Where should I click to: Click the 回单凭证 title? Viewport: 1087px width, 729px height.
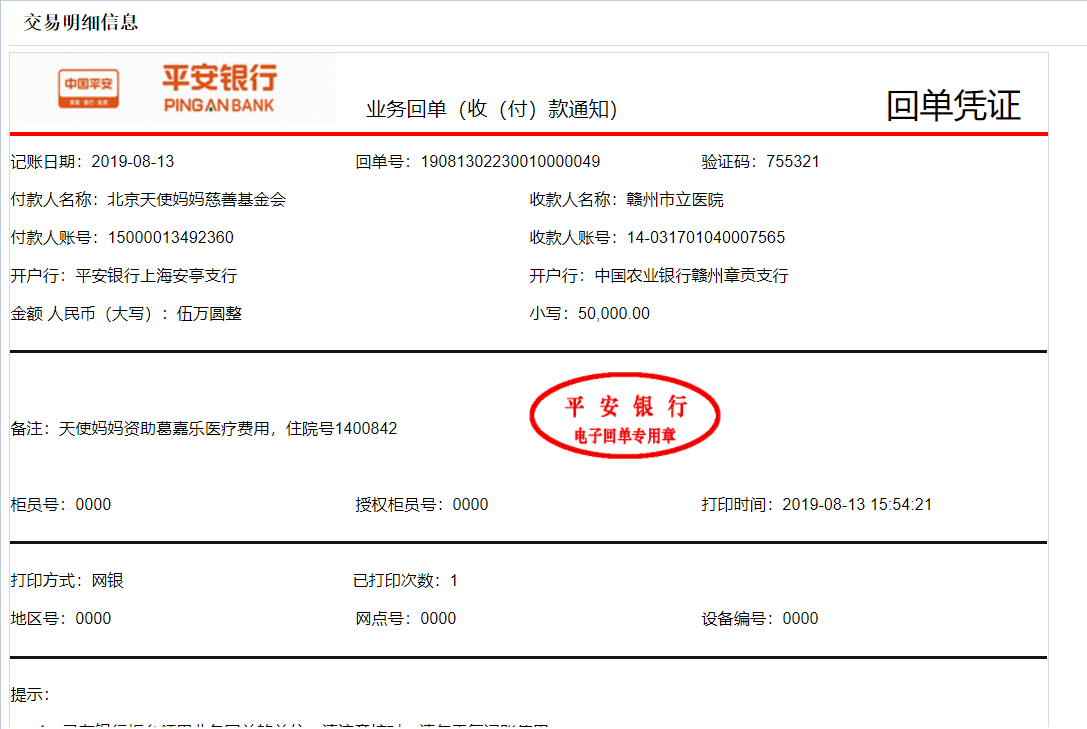(953, 106)
